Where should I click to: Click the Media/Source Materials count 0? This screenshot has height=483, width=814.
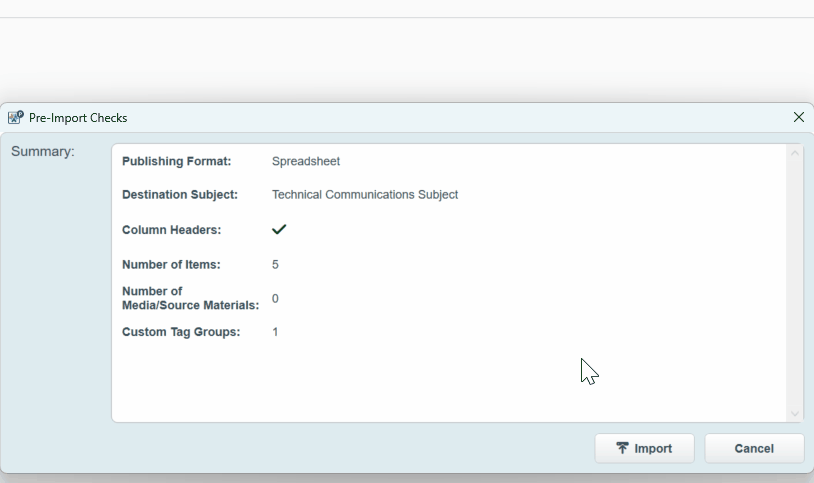[275, 299]
